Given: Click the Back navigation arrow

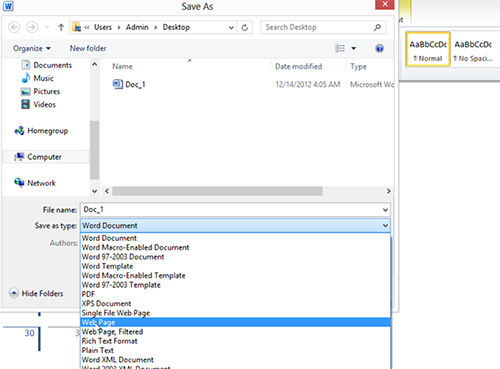Looking at the screenshot, I should tap(14, 27).
